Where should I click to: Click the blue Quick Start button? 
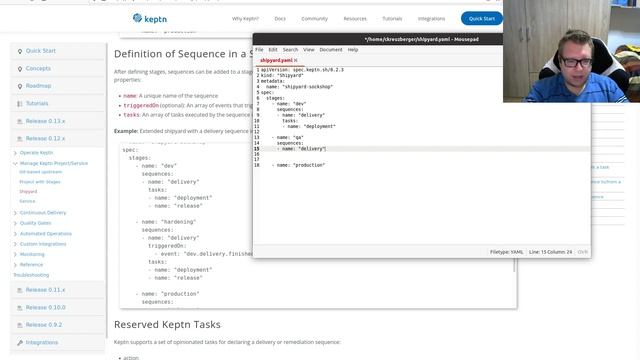point(482,18)
